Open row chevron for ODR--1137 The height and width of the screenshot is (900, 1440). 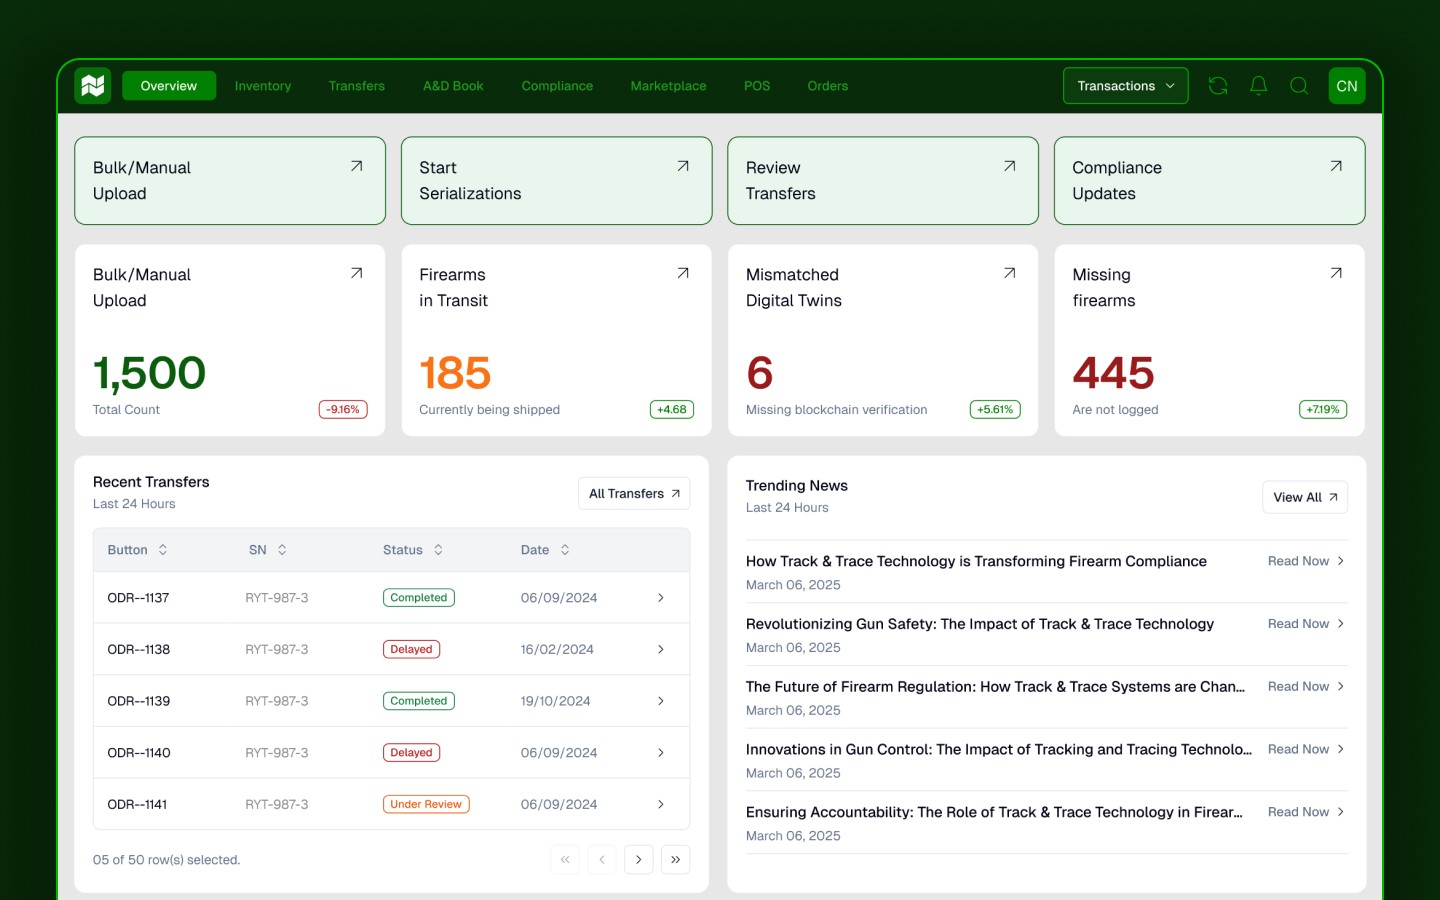pyautogui.click(x=661, y=598)
